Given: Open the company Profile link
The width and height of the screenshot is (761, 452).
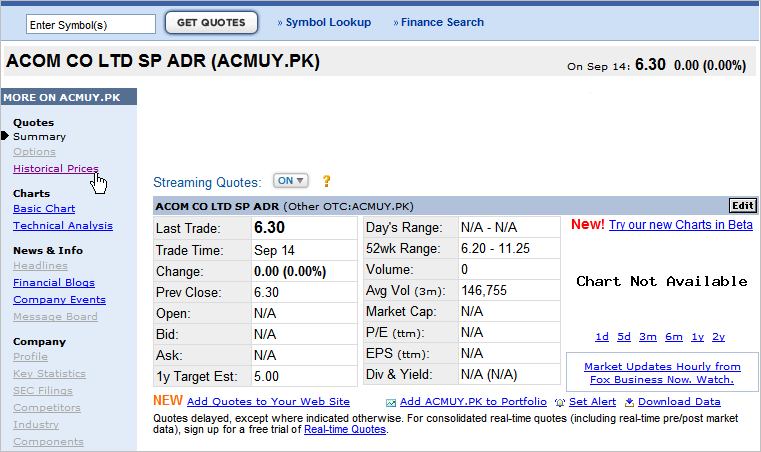Looking at the screenshot, I should point(30,356).
